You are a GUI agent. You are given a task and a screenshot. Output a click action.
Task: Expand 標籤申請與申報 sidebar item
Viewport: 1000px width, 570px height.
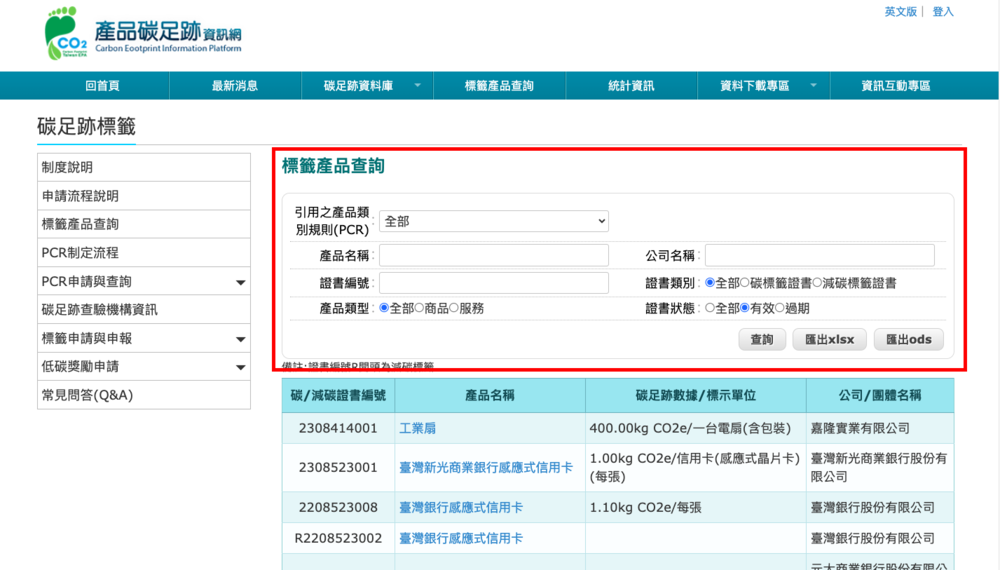240,340
